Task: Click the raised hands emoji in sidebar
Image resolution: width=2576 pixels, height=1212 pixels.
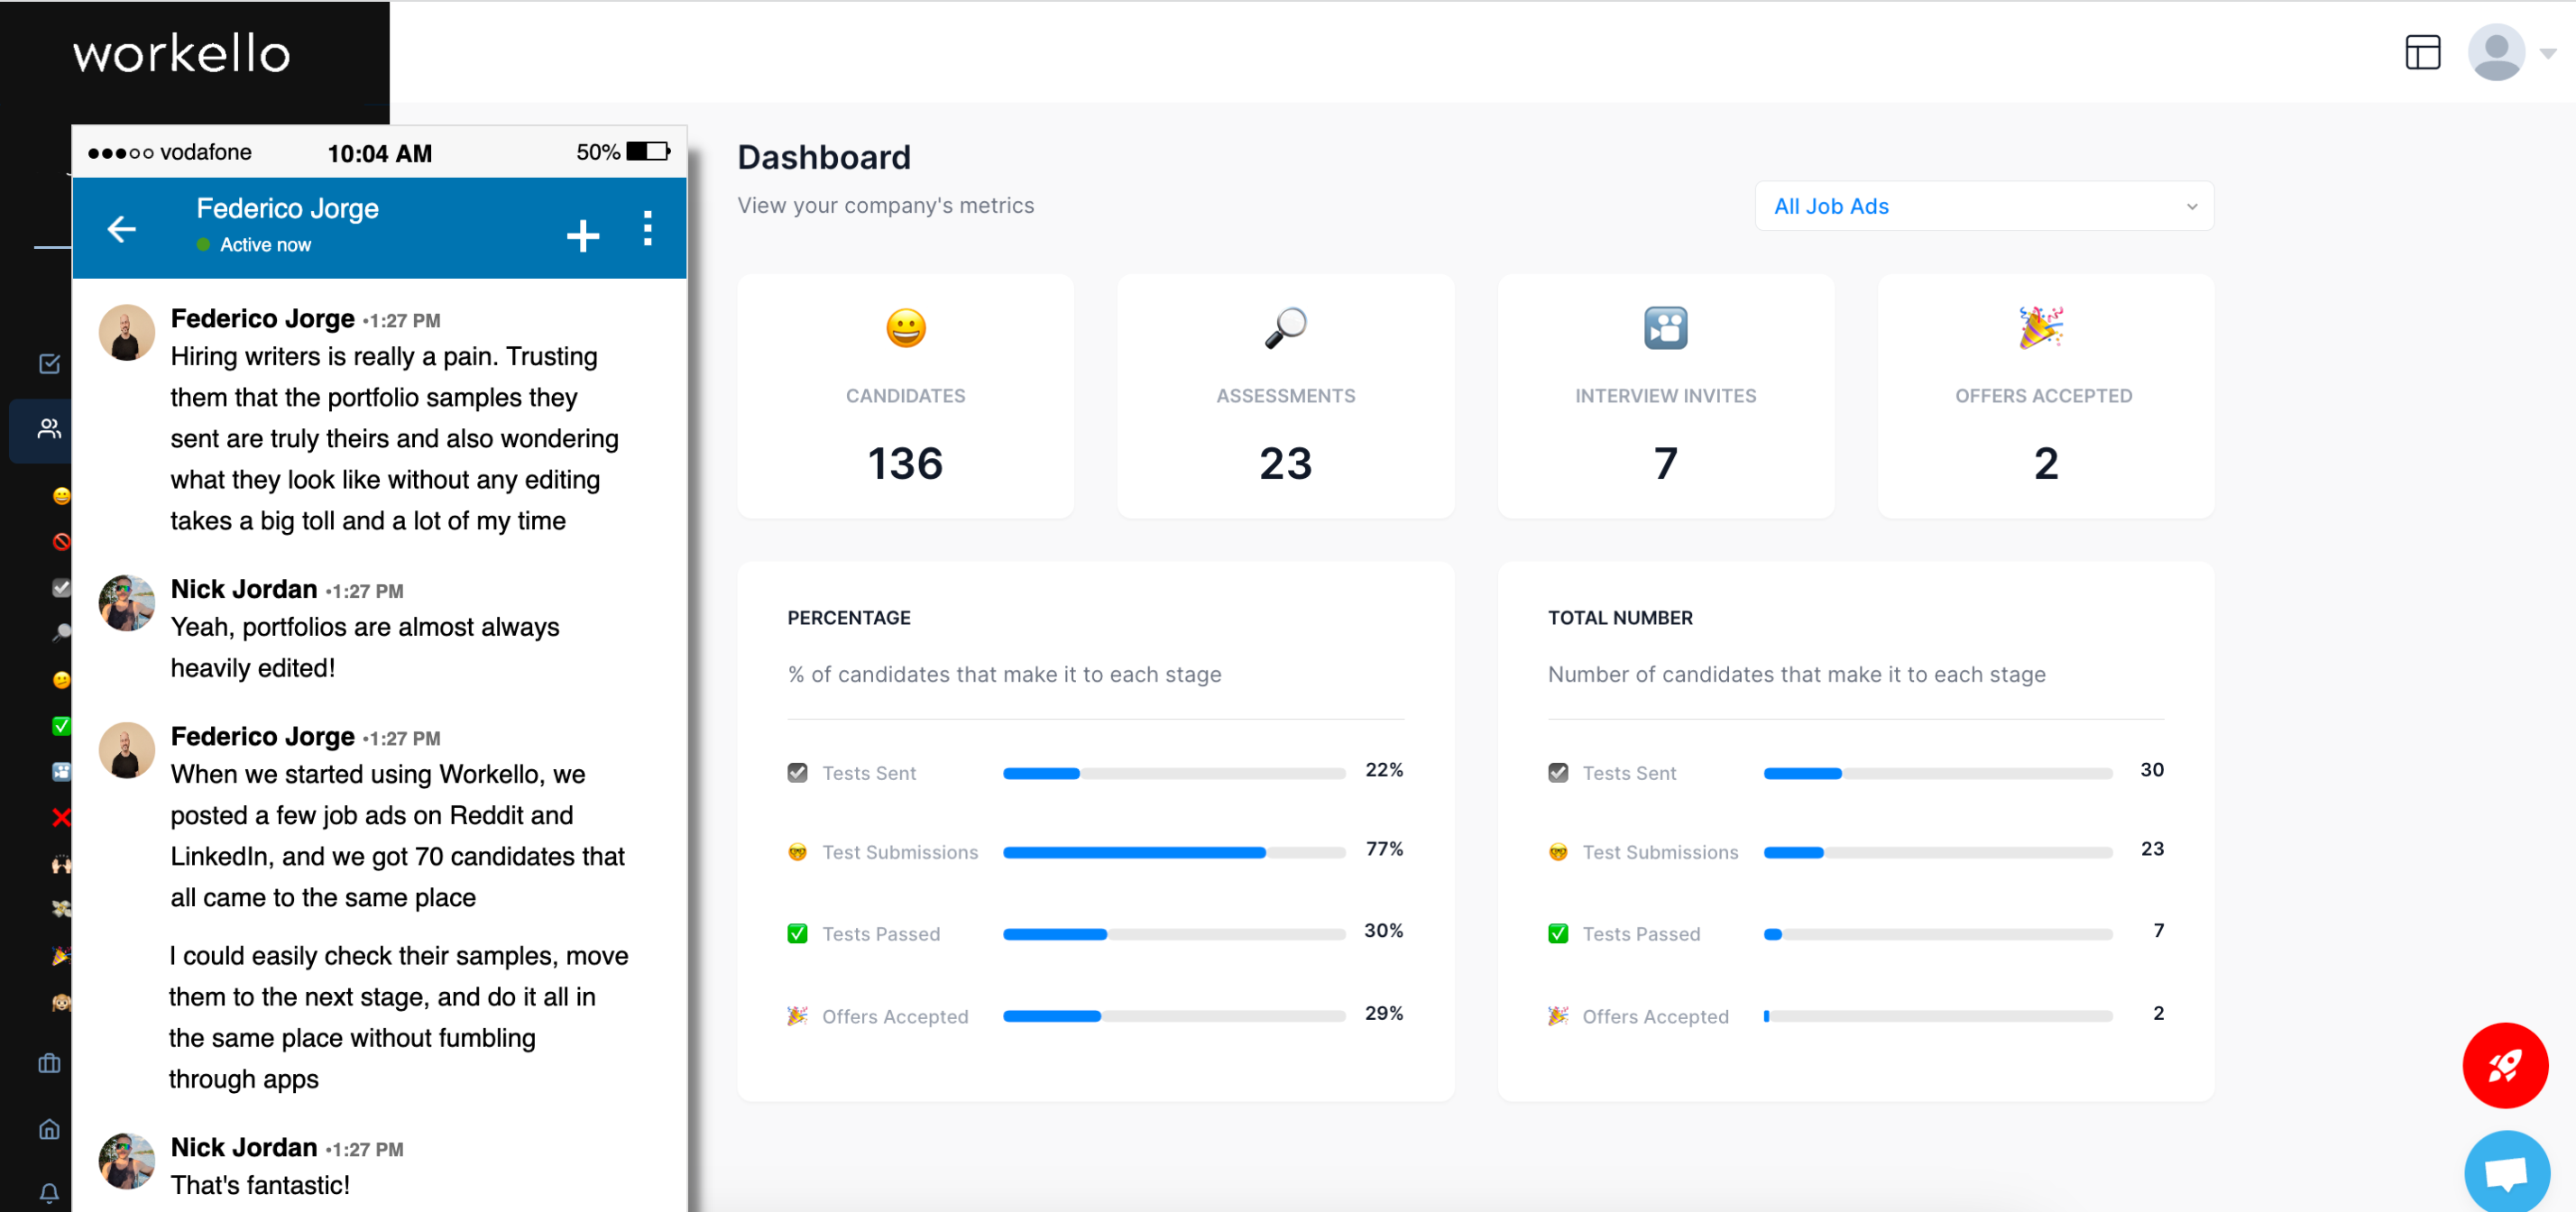Action: 62,863
